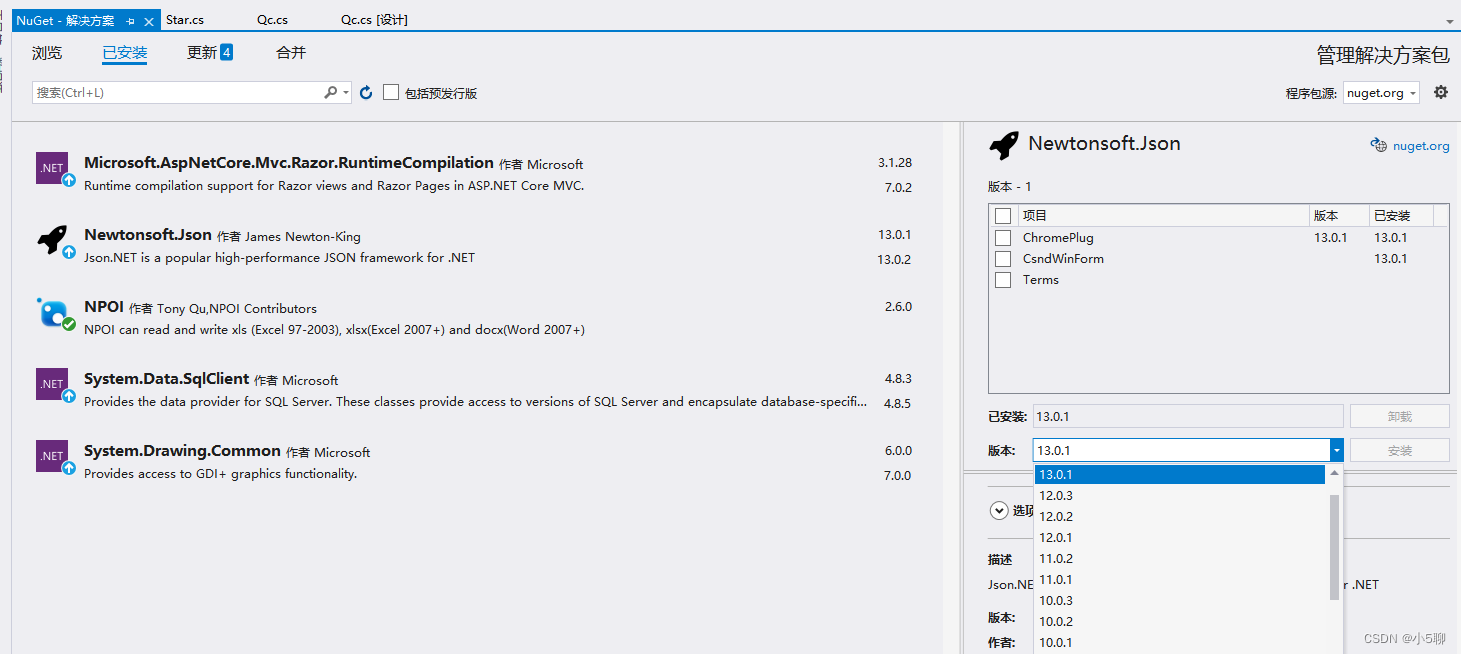Viewport: 1461px width, 654px height.
Task: Select version 12.0.3 from the version list
Action: (x=1056, y=495)
